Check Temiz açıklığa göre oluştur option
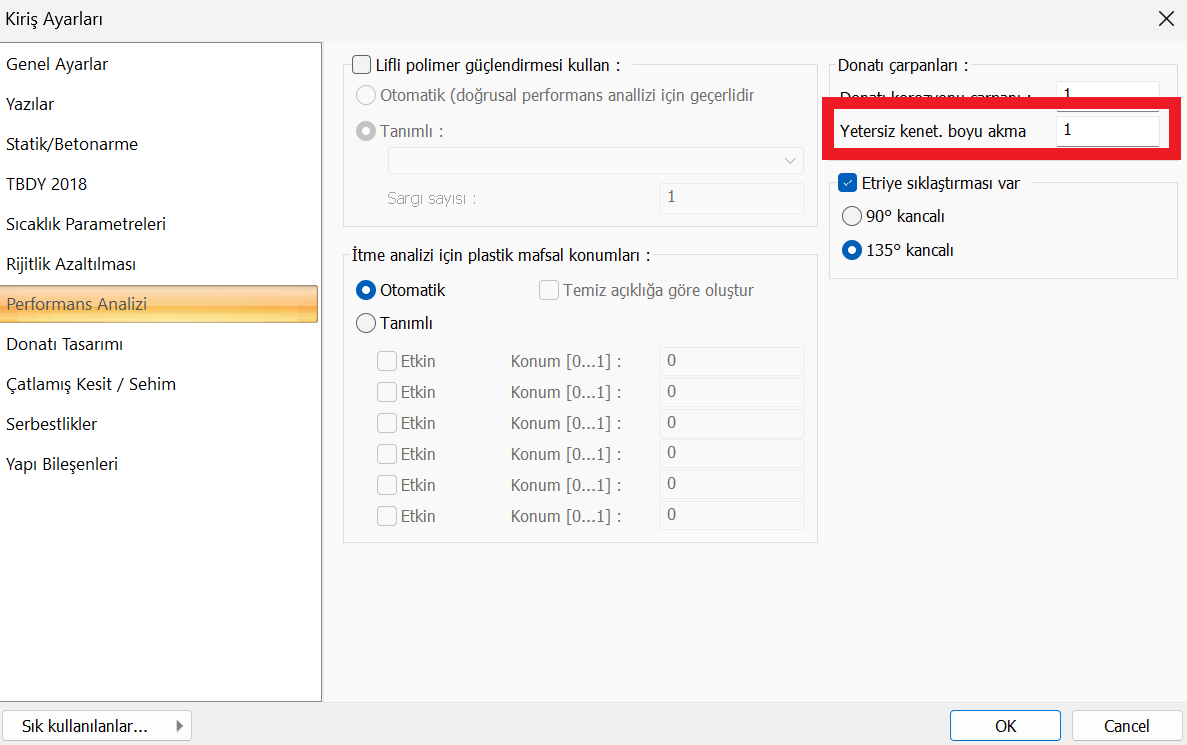Viewport: 1187px width, 745px height. click(x=549, y=291)
